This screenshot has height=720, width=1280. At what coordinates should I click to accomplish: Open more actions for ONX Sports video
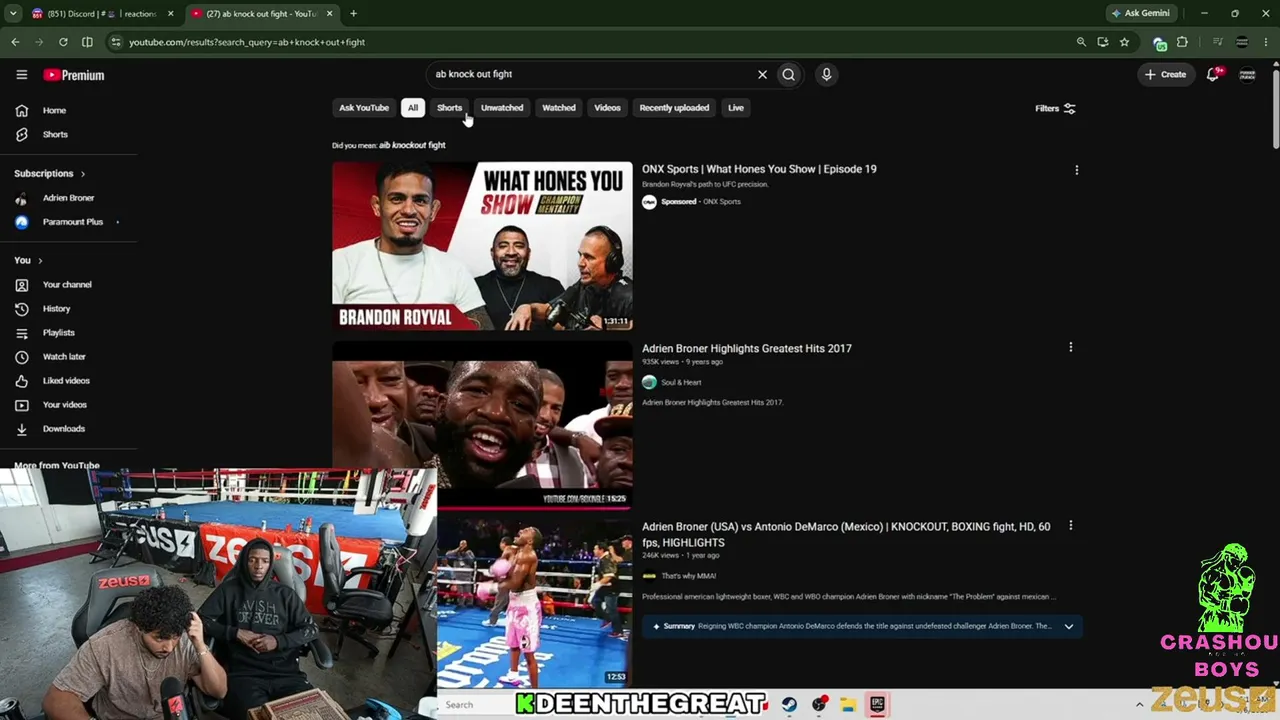[x=1076, y=170]
